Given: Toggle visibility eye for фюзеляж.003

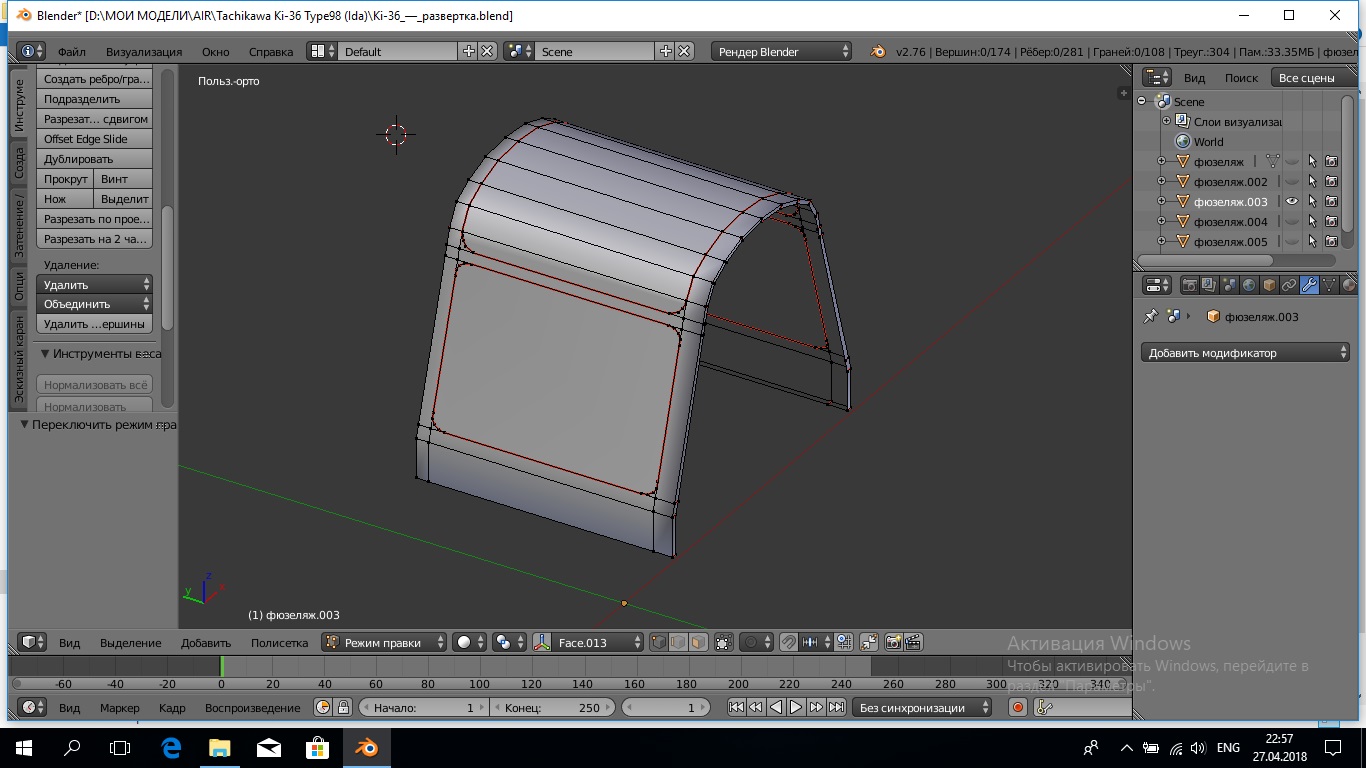Looking at the screenshot, I should coord(1292,202).
